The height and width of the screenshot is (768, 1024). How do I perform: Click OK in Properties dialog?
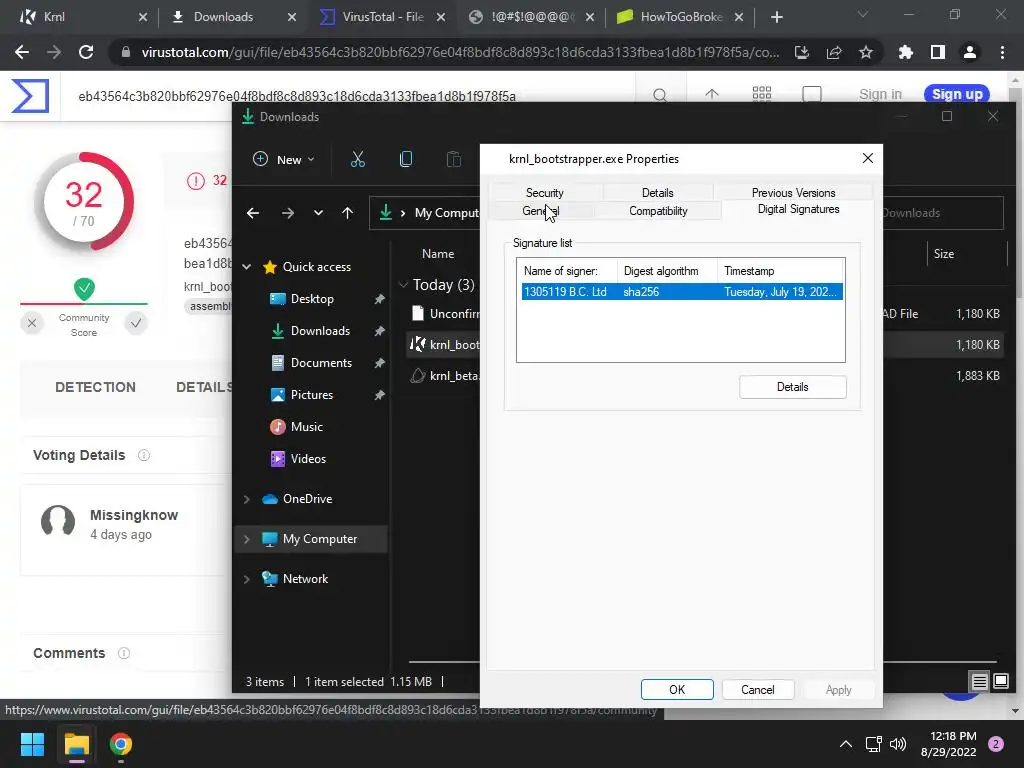click(677, 690)
